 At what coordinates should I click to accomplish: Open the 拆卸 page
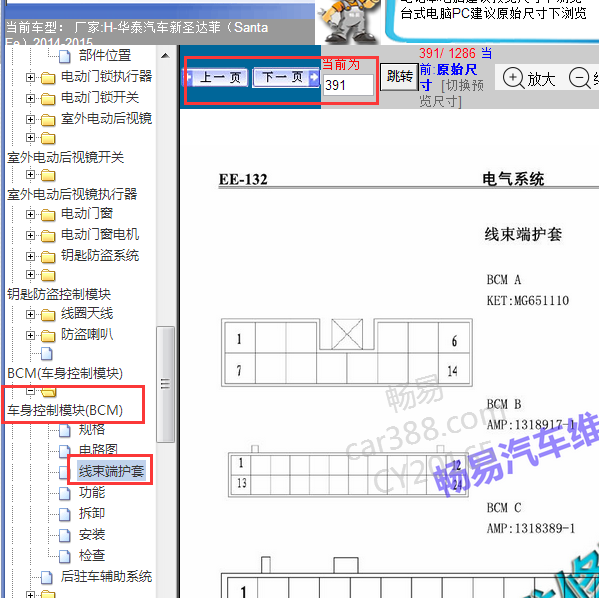tap(92, 513)
